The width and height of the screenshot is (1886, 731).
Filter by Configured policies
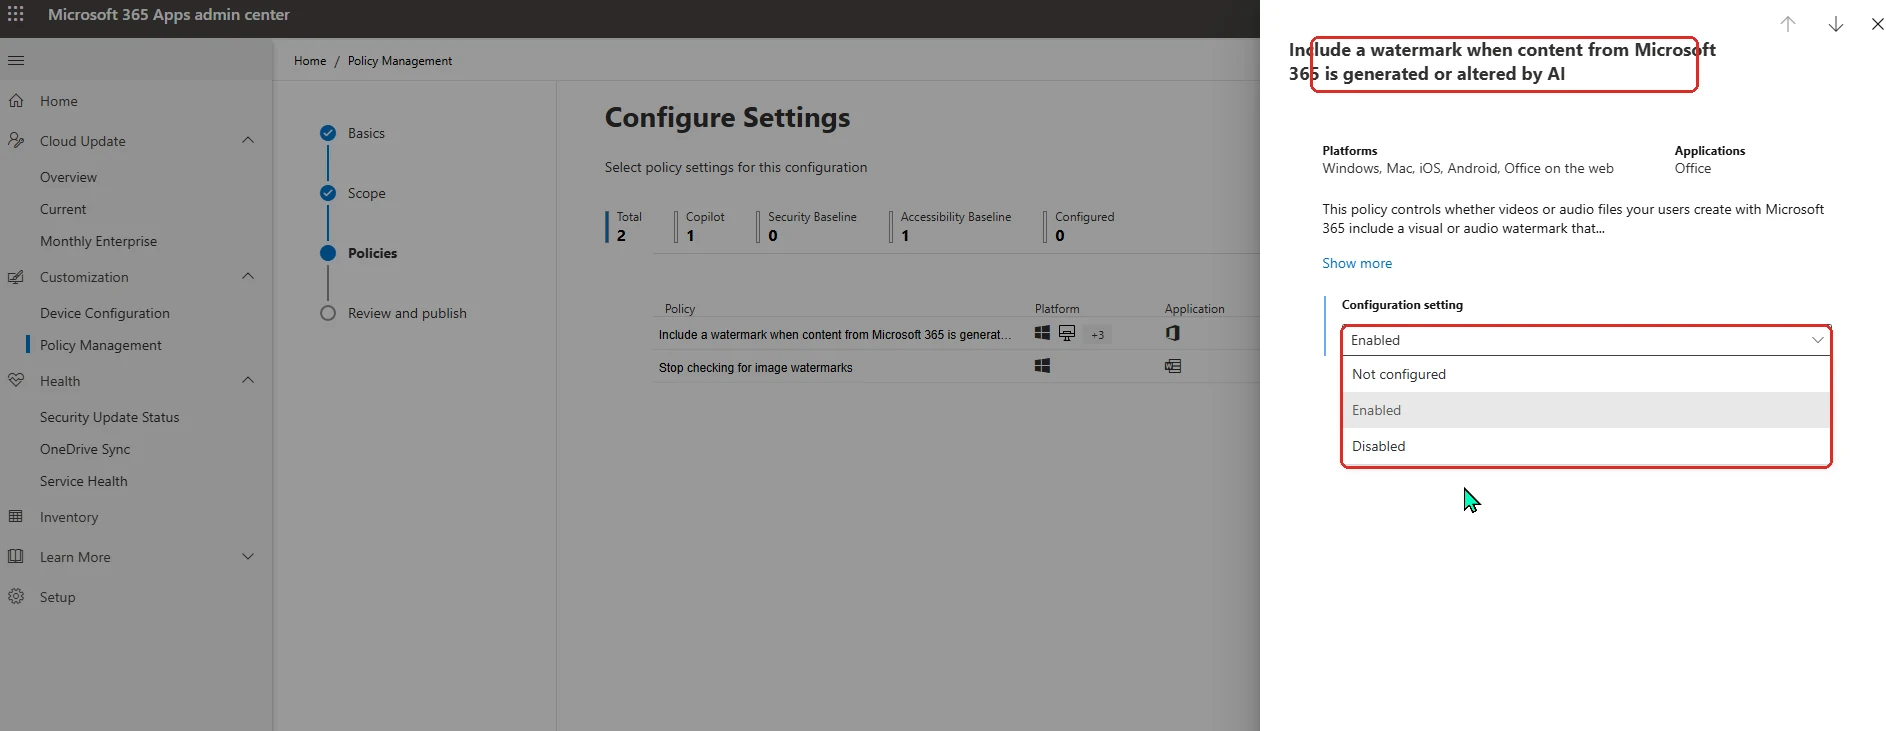coord(1080,226)
